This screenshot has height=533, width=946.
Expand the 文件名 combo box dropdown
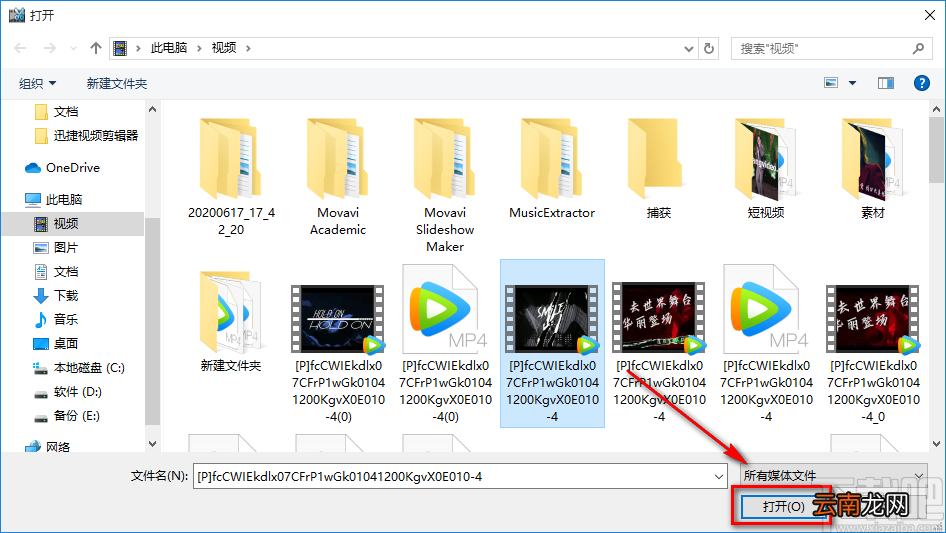[x=719, y=477]
